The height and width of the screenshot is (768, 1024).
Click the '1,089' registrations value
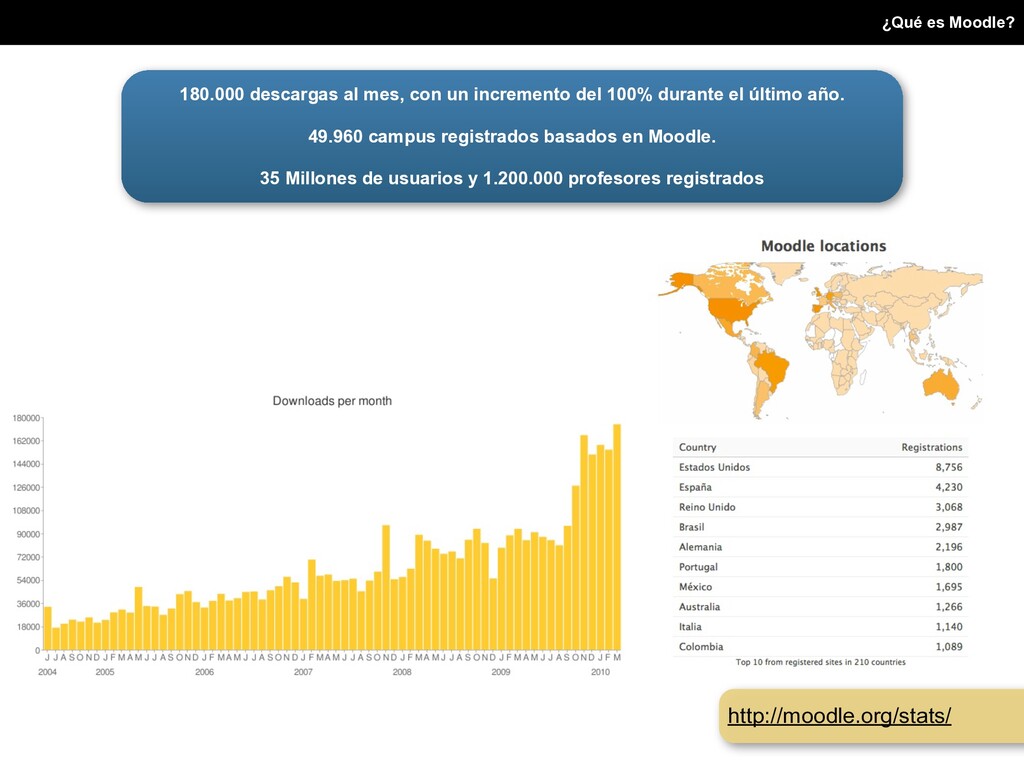[949, 647]
